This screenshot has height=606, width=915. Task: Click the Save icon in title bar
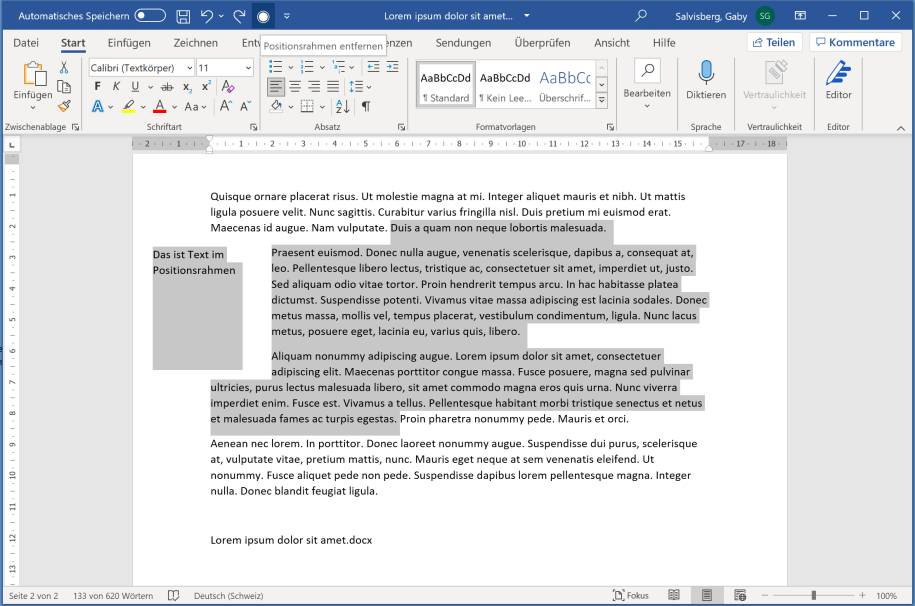point(183,16)
